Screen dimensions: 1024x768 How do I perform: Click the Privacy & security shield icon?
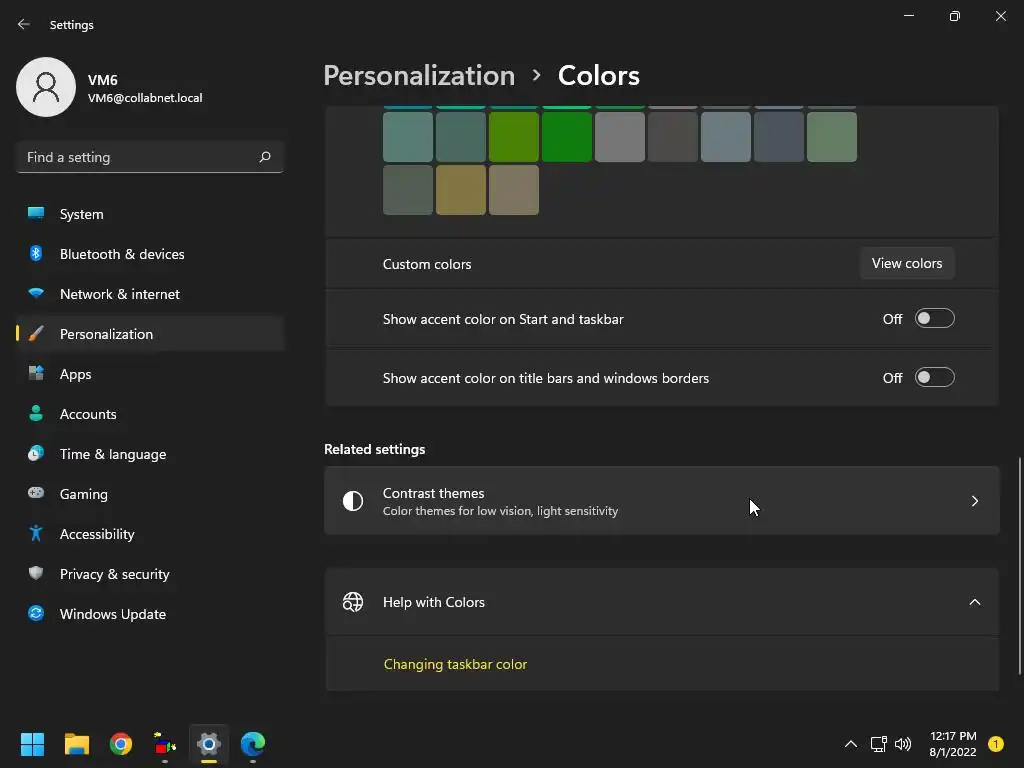pos(36,574)
